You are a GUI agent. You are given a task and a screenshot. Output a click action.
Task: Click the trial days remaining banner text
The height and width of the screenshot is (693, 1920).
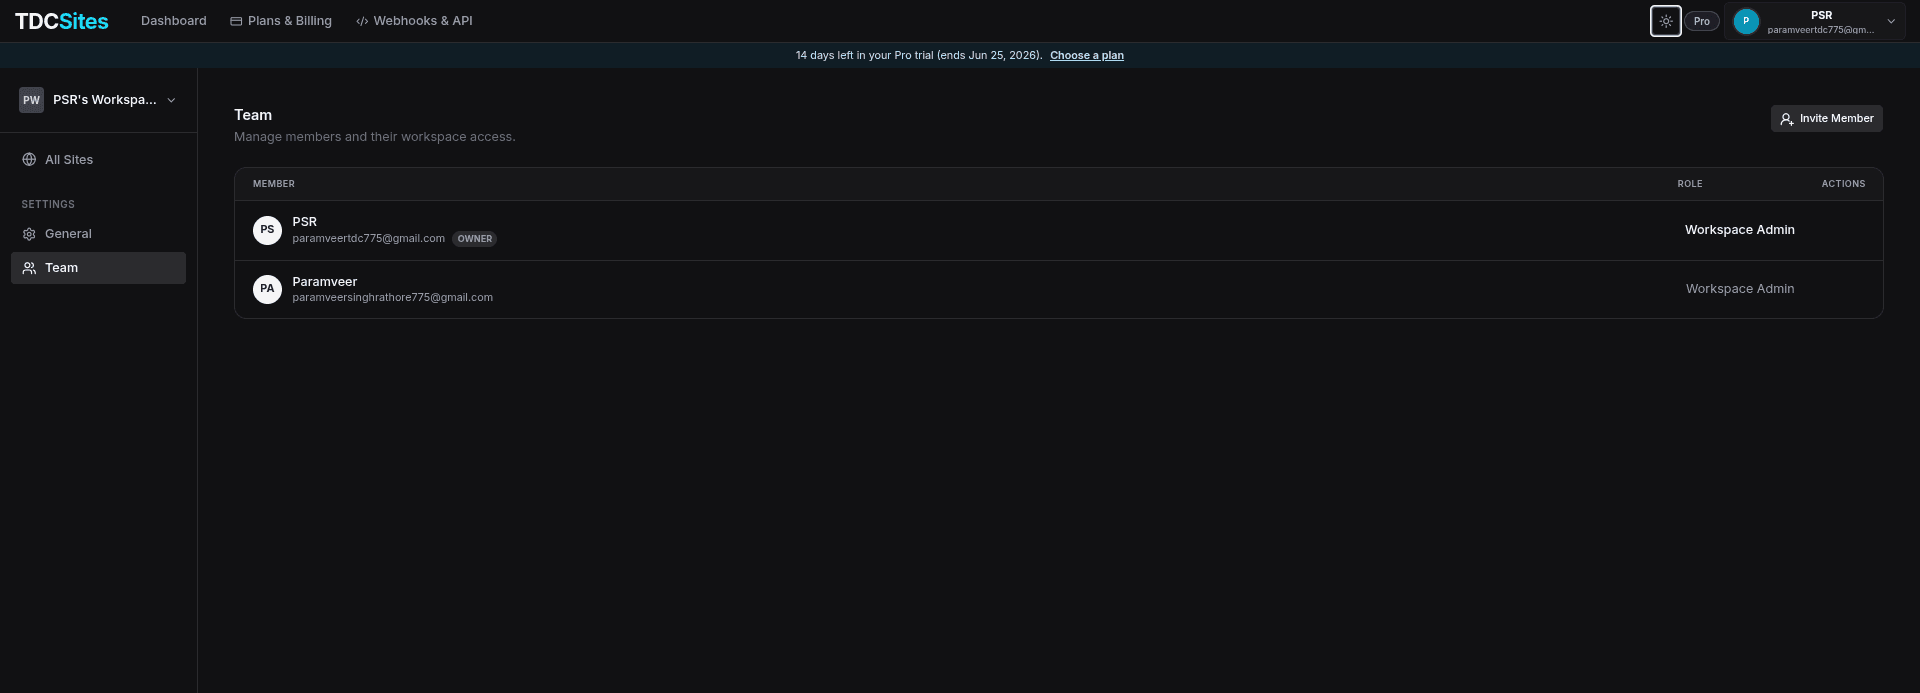click(919, 55)
